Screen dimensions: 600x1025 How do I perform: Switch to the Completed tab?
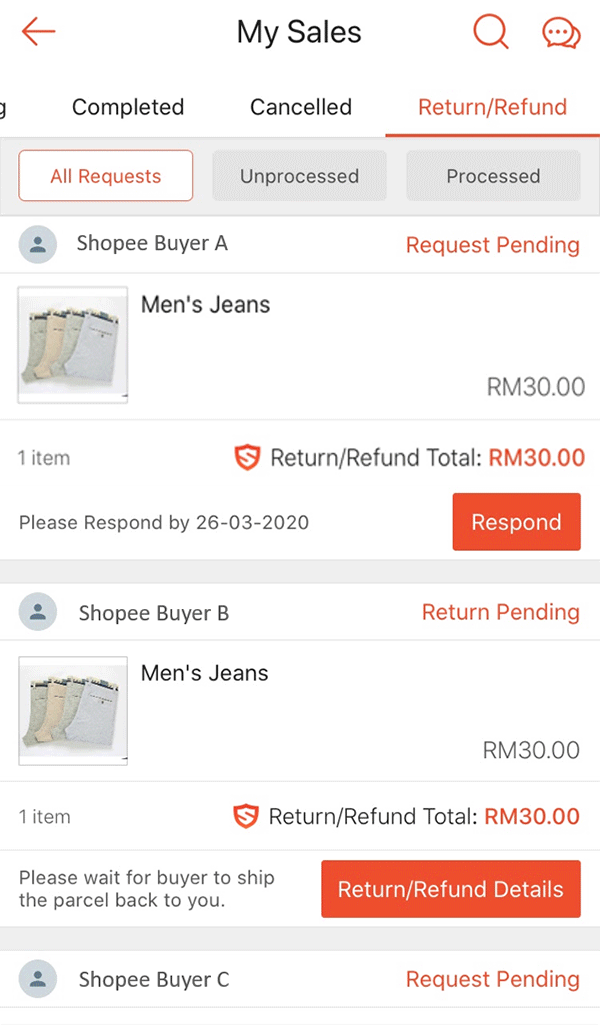coord(128,107)
